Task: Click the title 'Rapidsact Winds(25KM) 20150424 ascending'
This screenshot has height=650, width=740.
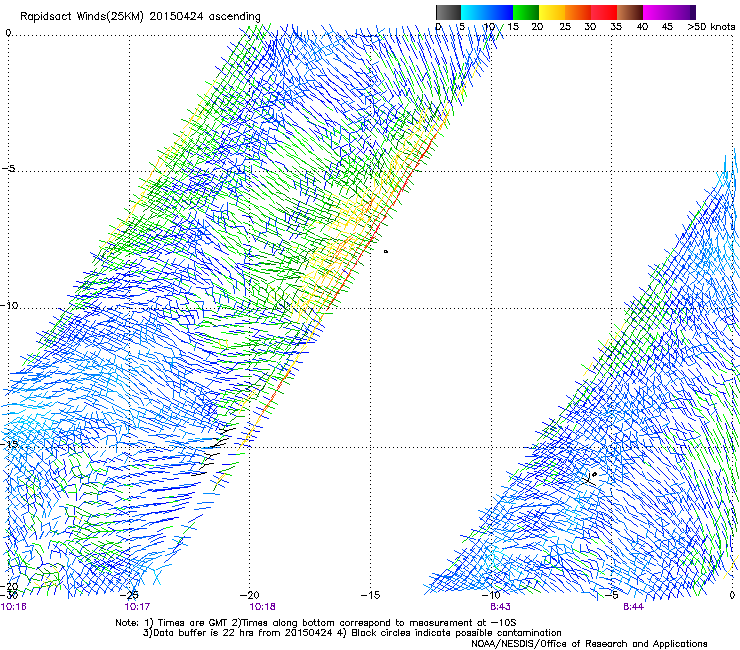Action: (x=140, y=17)
